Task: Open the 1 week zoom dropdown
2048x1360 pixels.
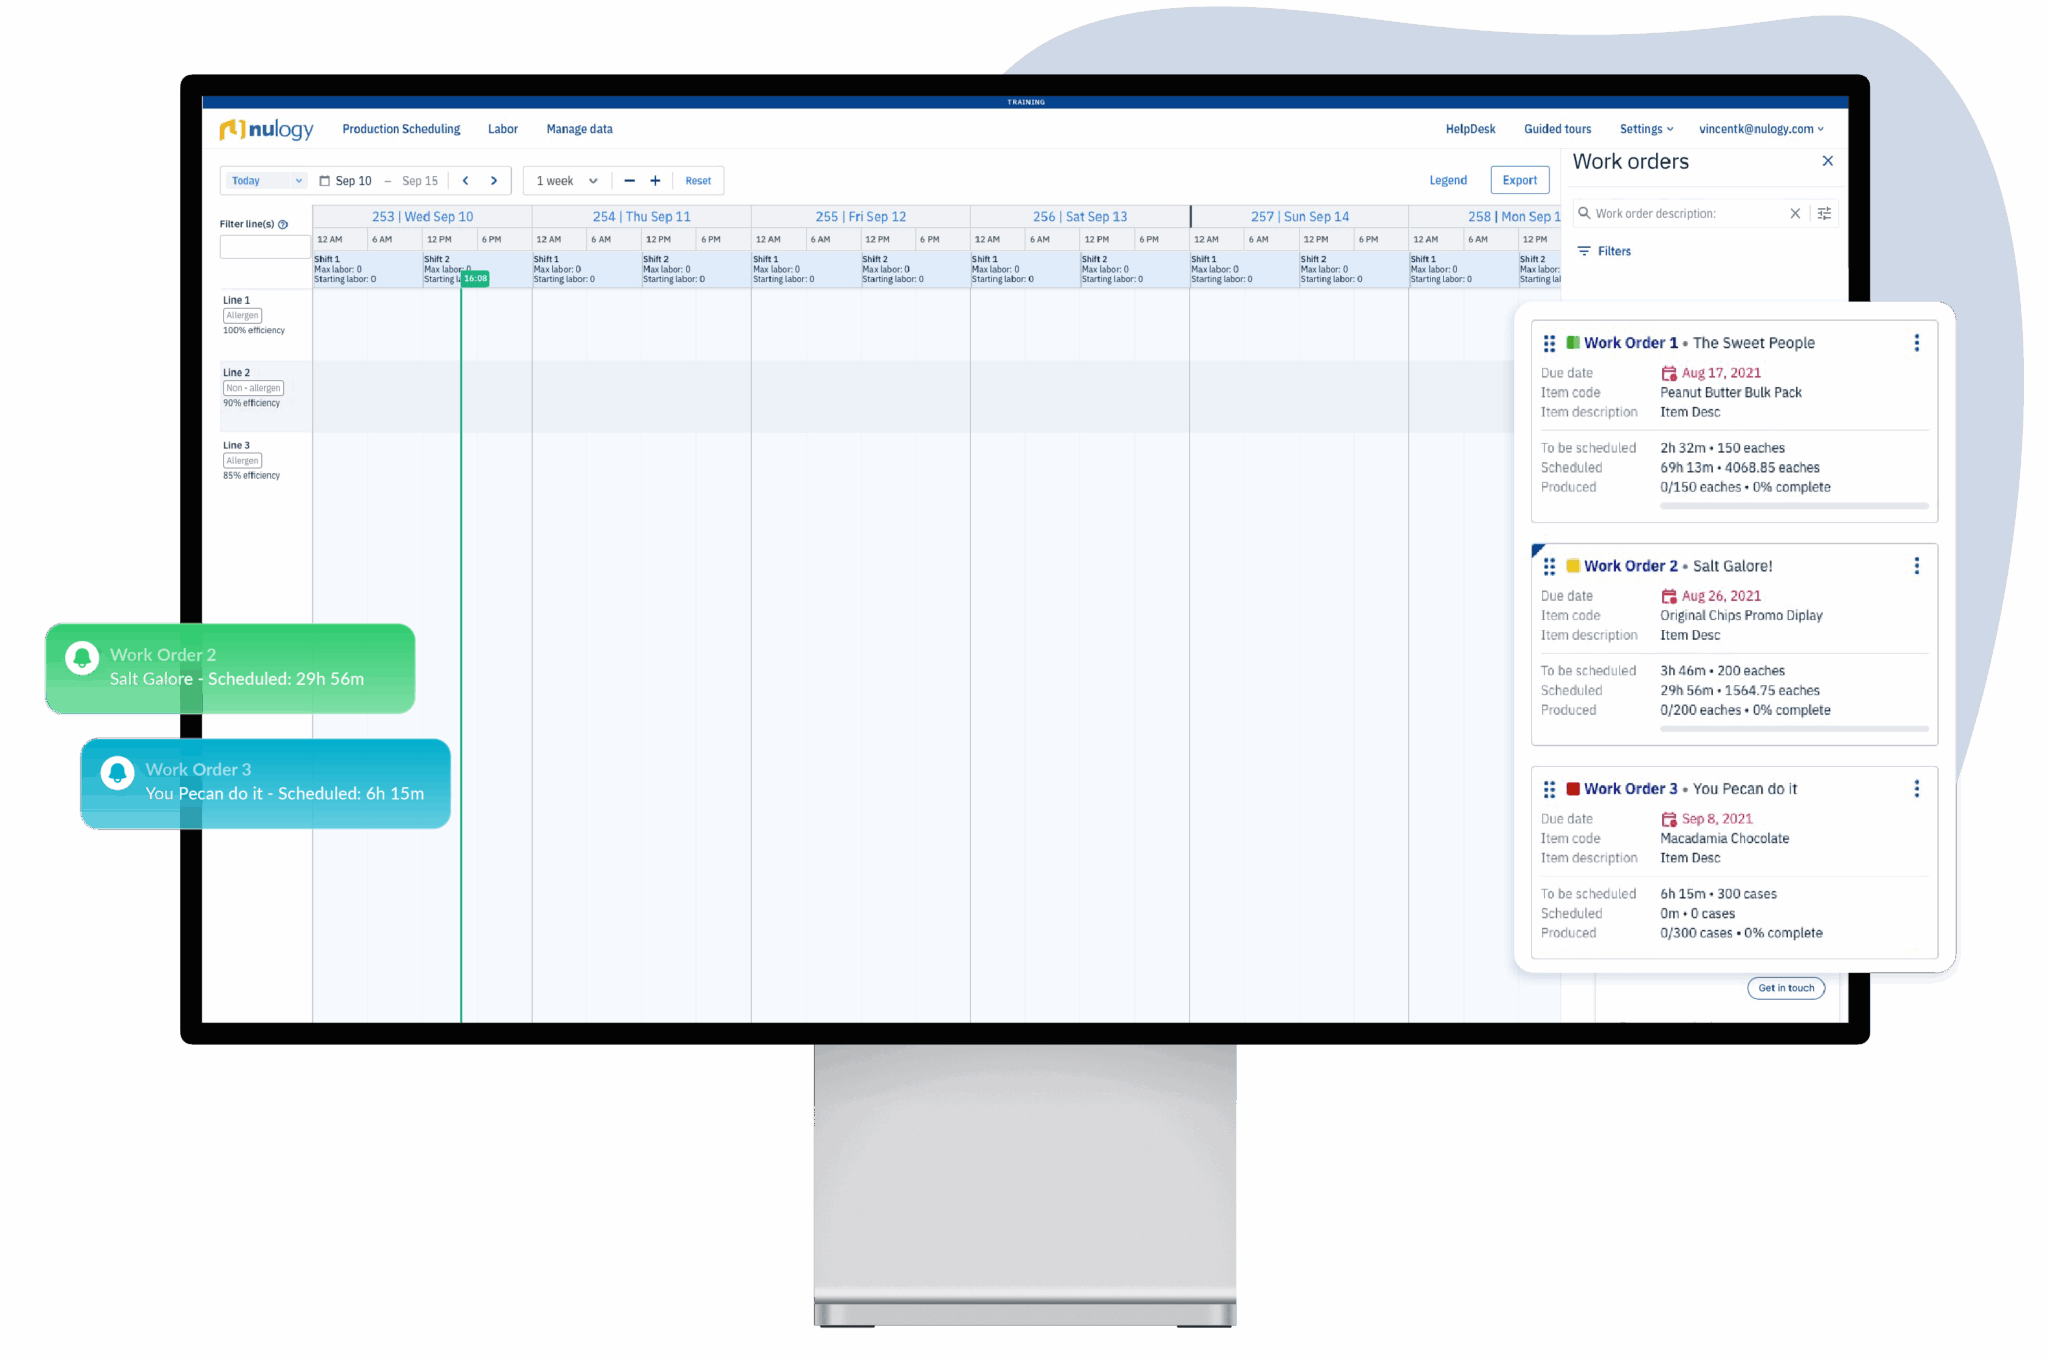Action: pos(565,180)
